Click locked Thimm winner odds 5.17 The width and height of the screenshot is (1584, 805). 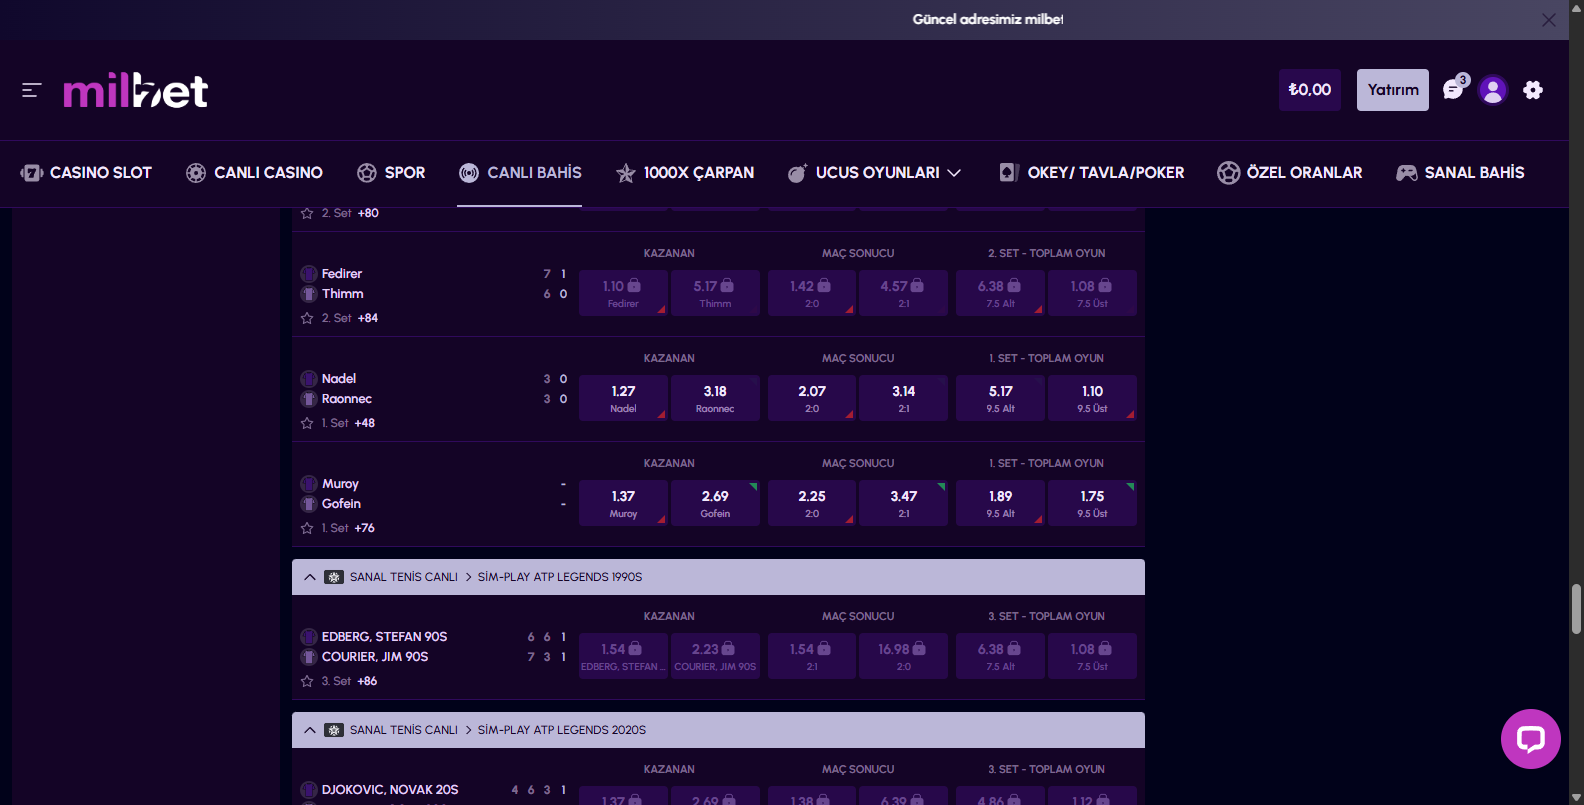715,293
